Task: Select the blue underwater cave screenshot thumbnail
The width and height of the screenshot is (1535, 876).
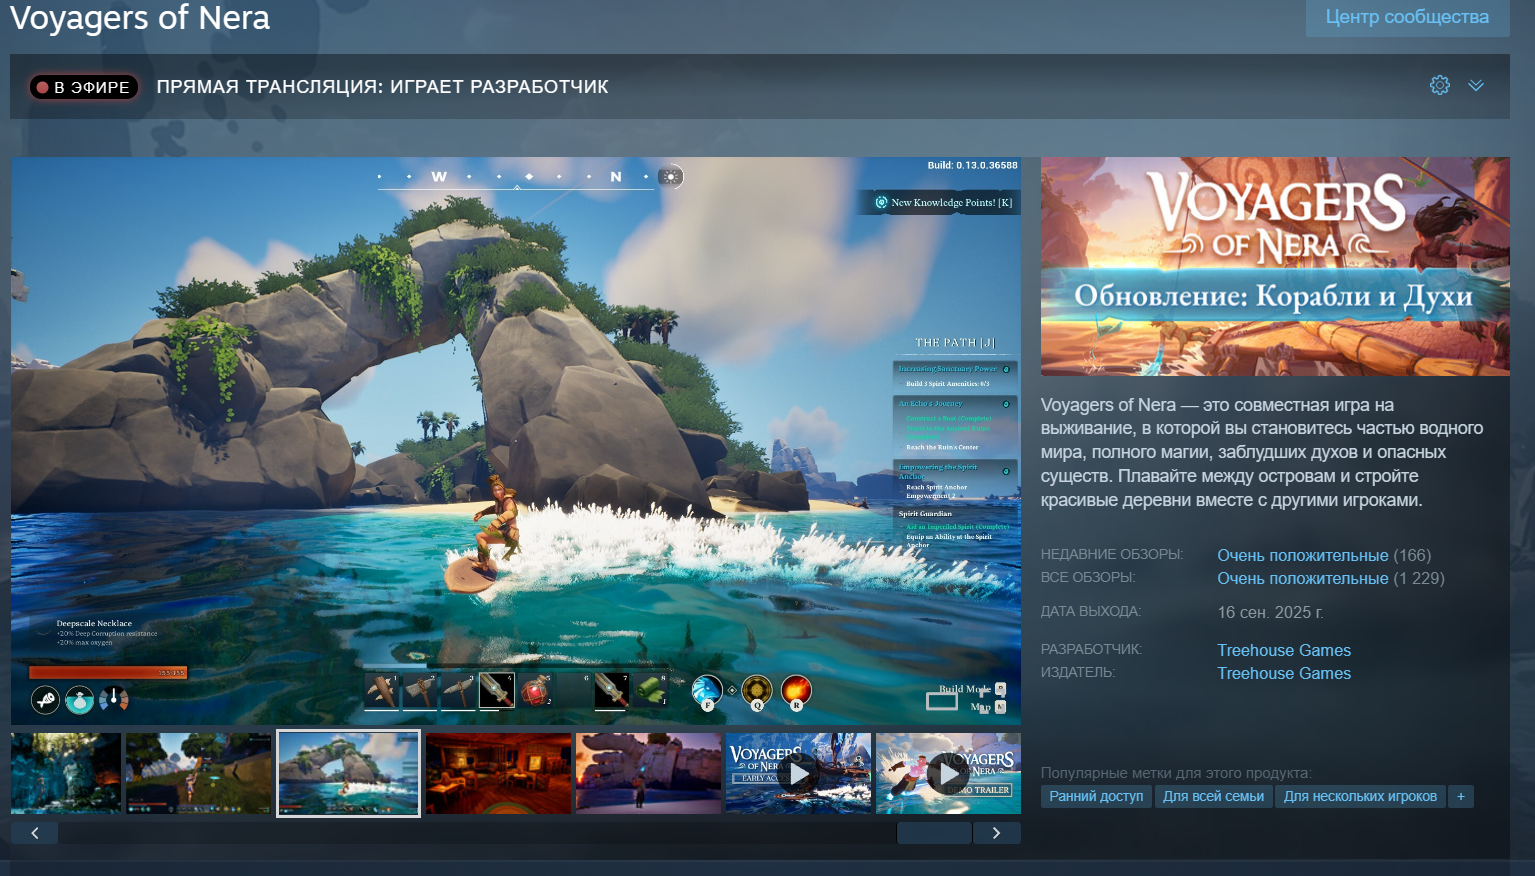Action: (66, 773)
